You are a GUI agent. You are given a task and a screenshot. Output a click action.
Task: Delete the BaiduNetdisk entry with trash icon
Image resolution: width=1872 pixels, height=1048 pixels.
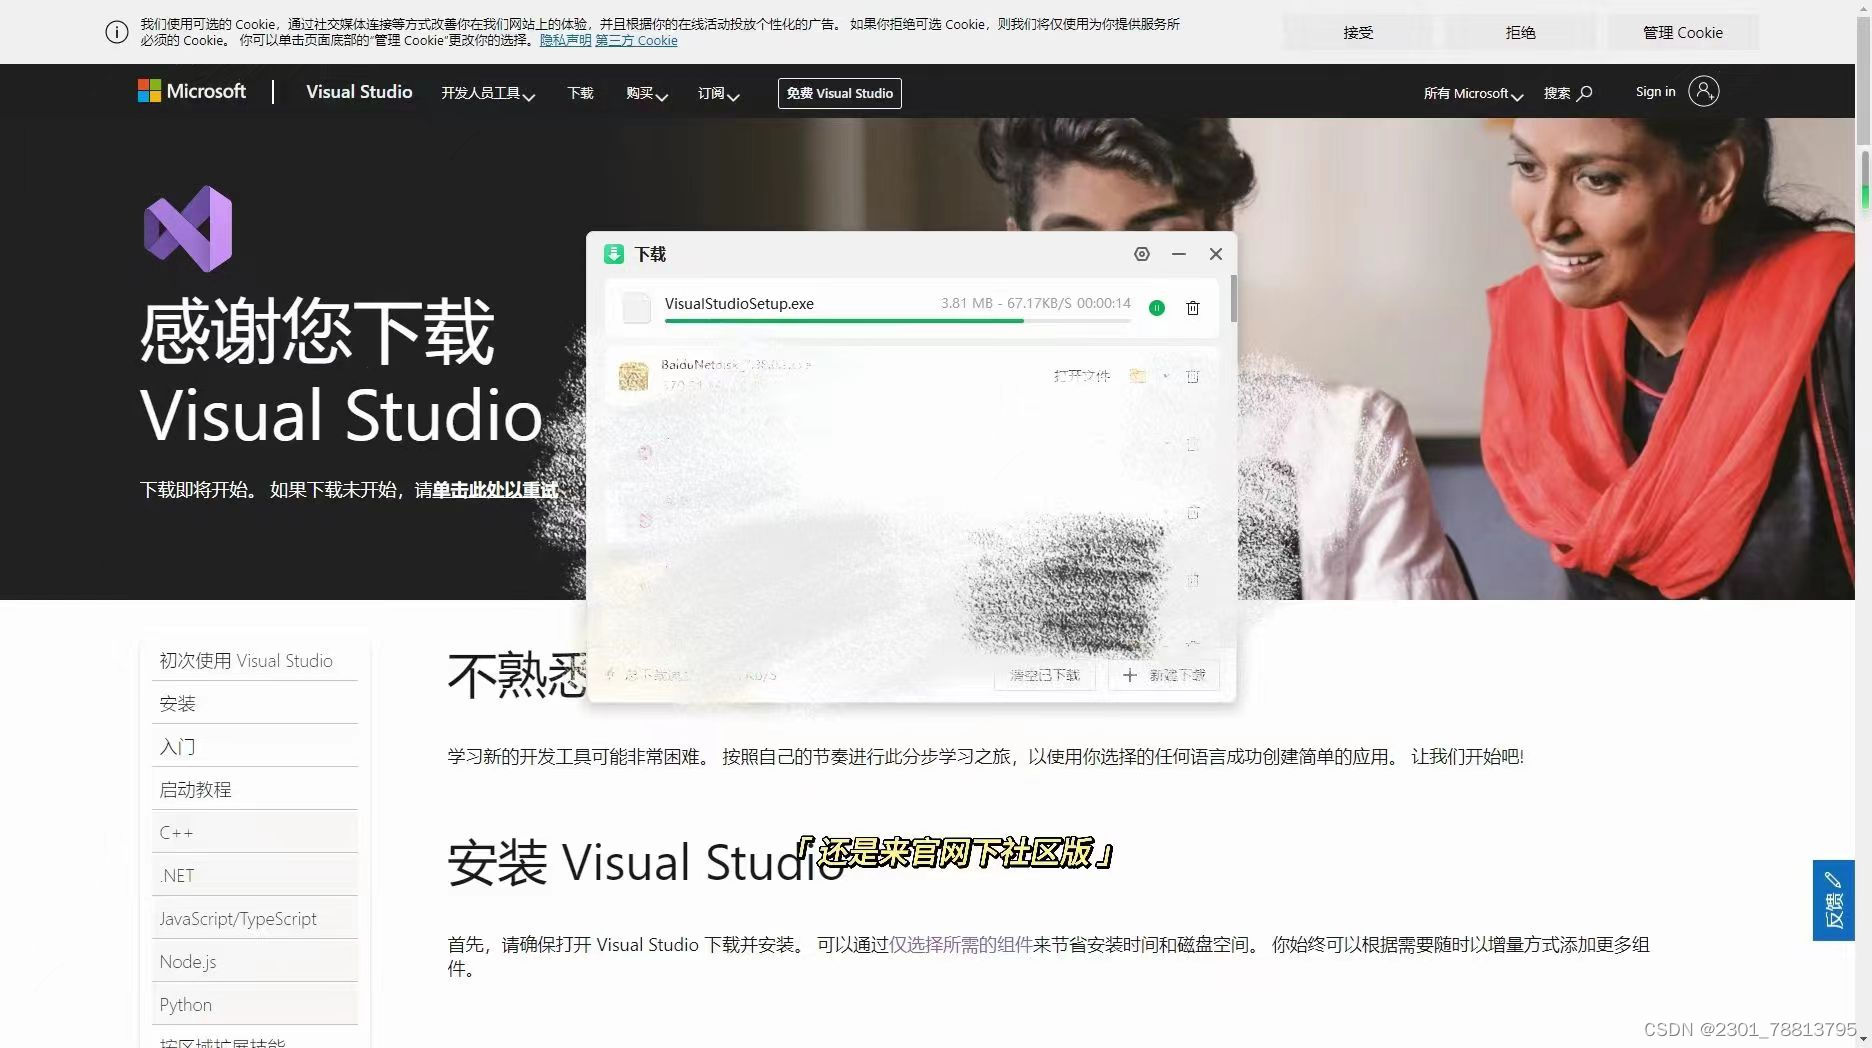pos(1192,375)
